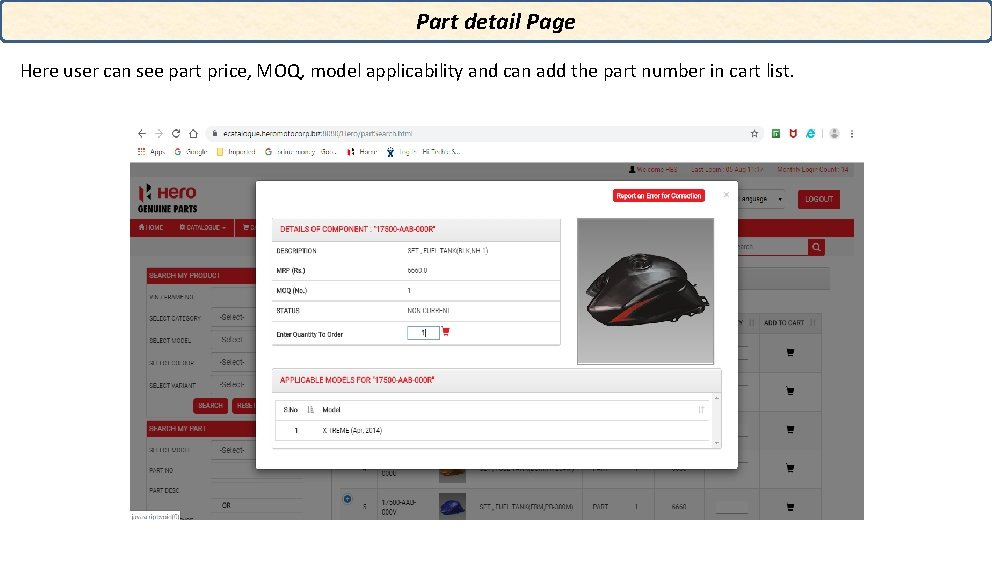
Task: Click the LOGOUT button
Action: pos(819,199)
